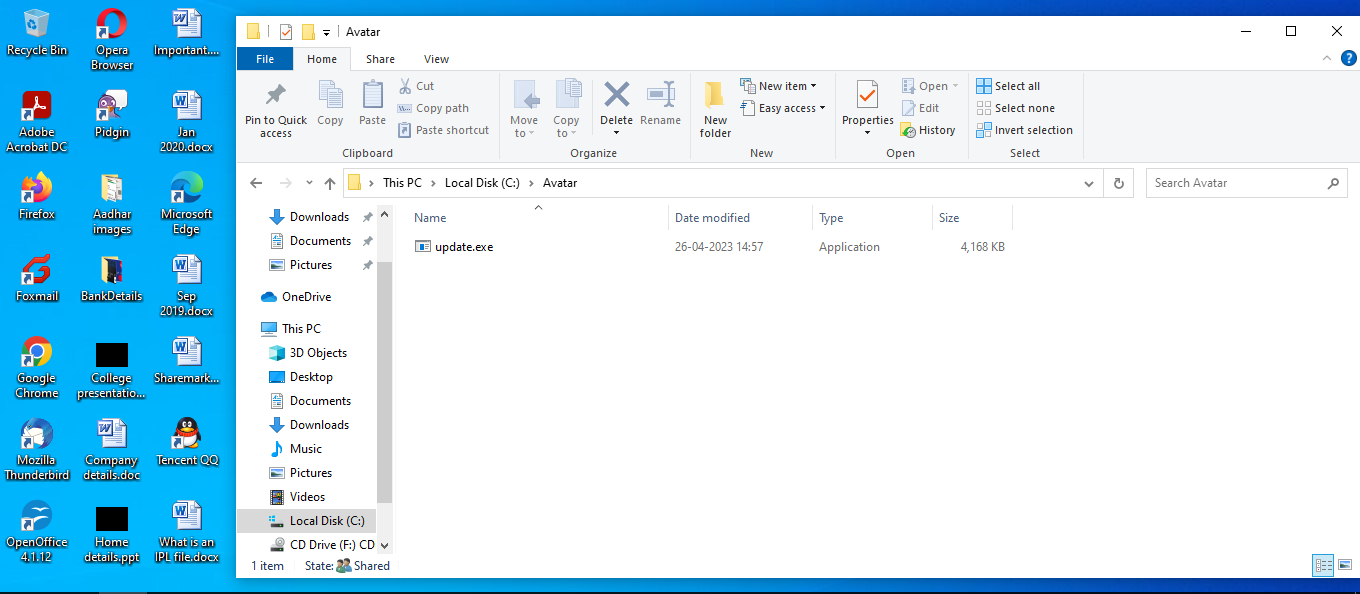Open Properties for the current folder
The height and width of the screenshot is (594, 1360).
click(x=866, y=107)
